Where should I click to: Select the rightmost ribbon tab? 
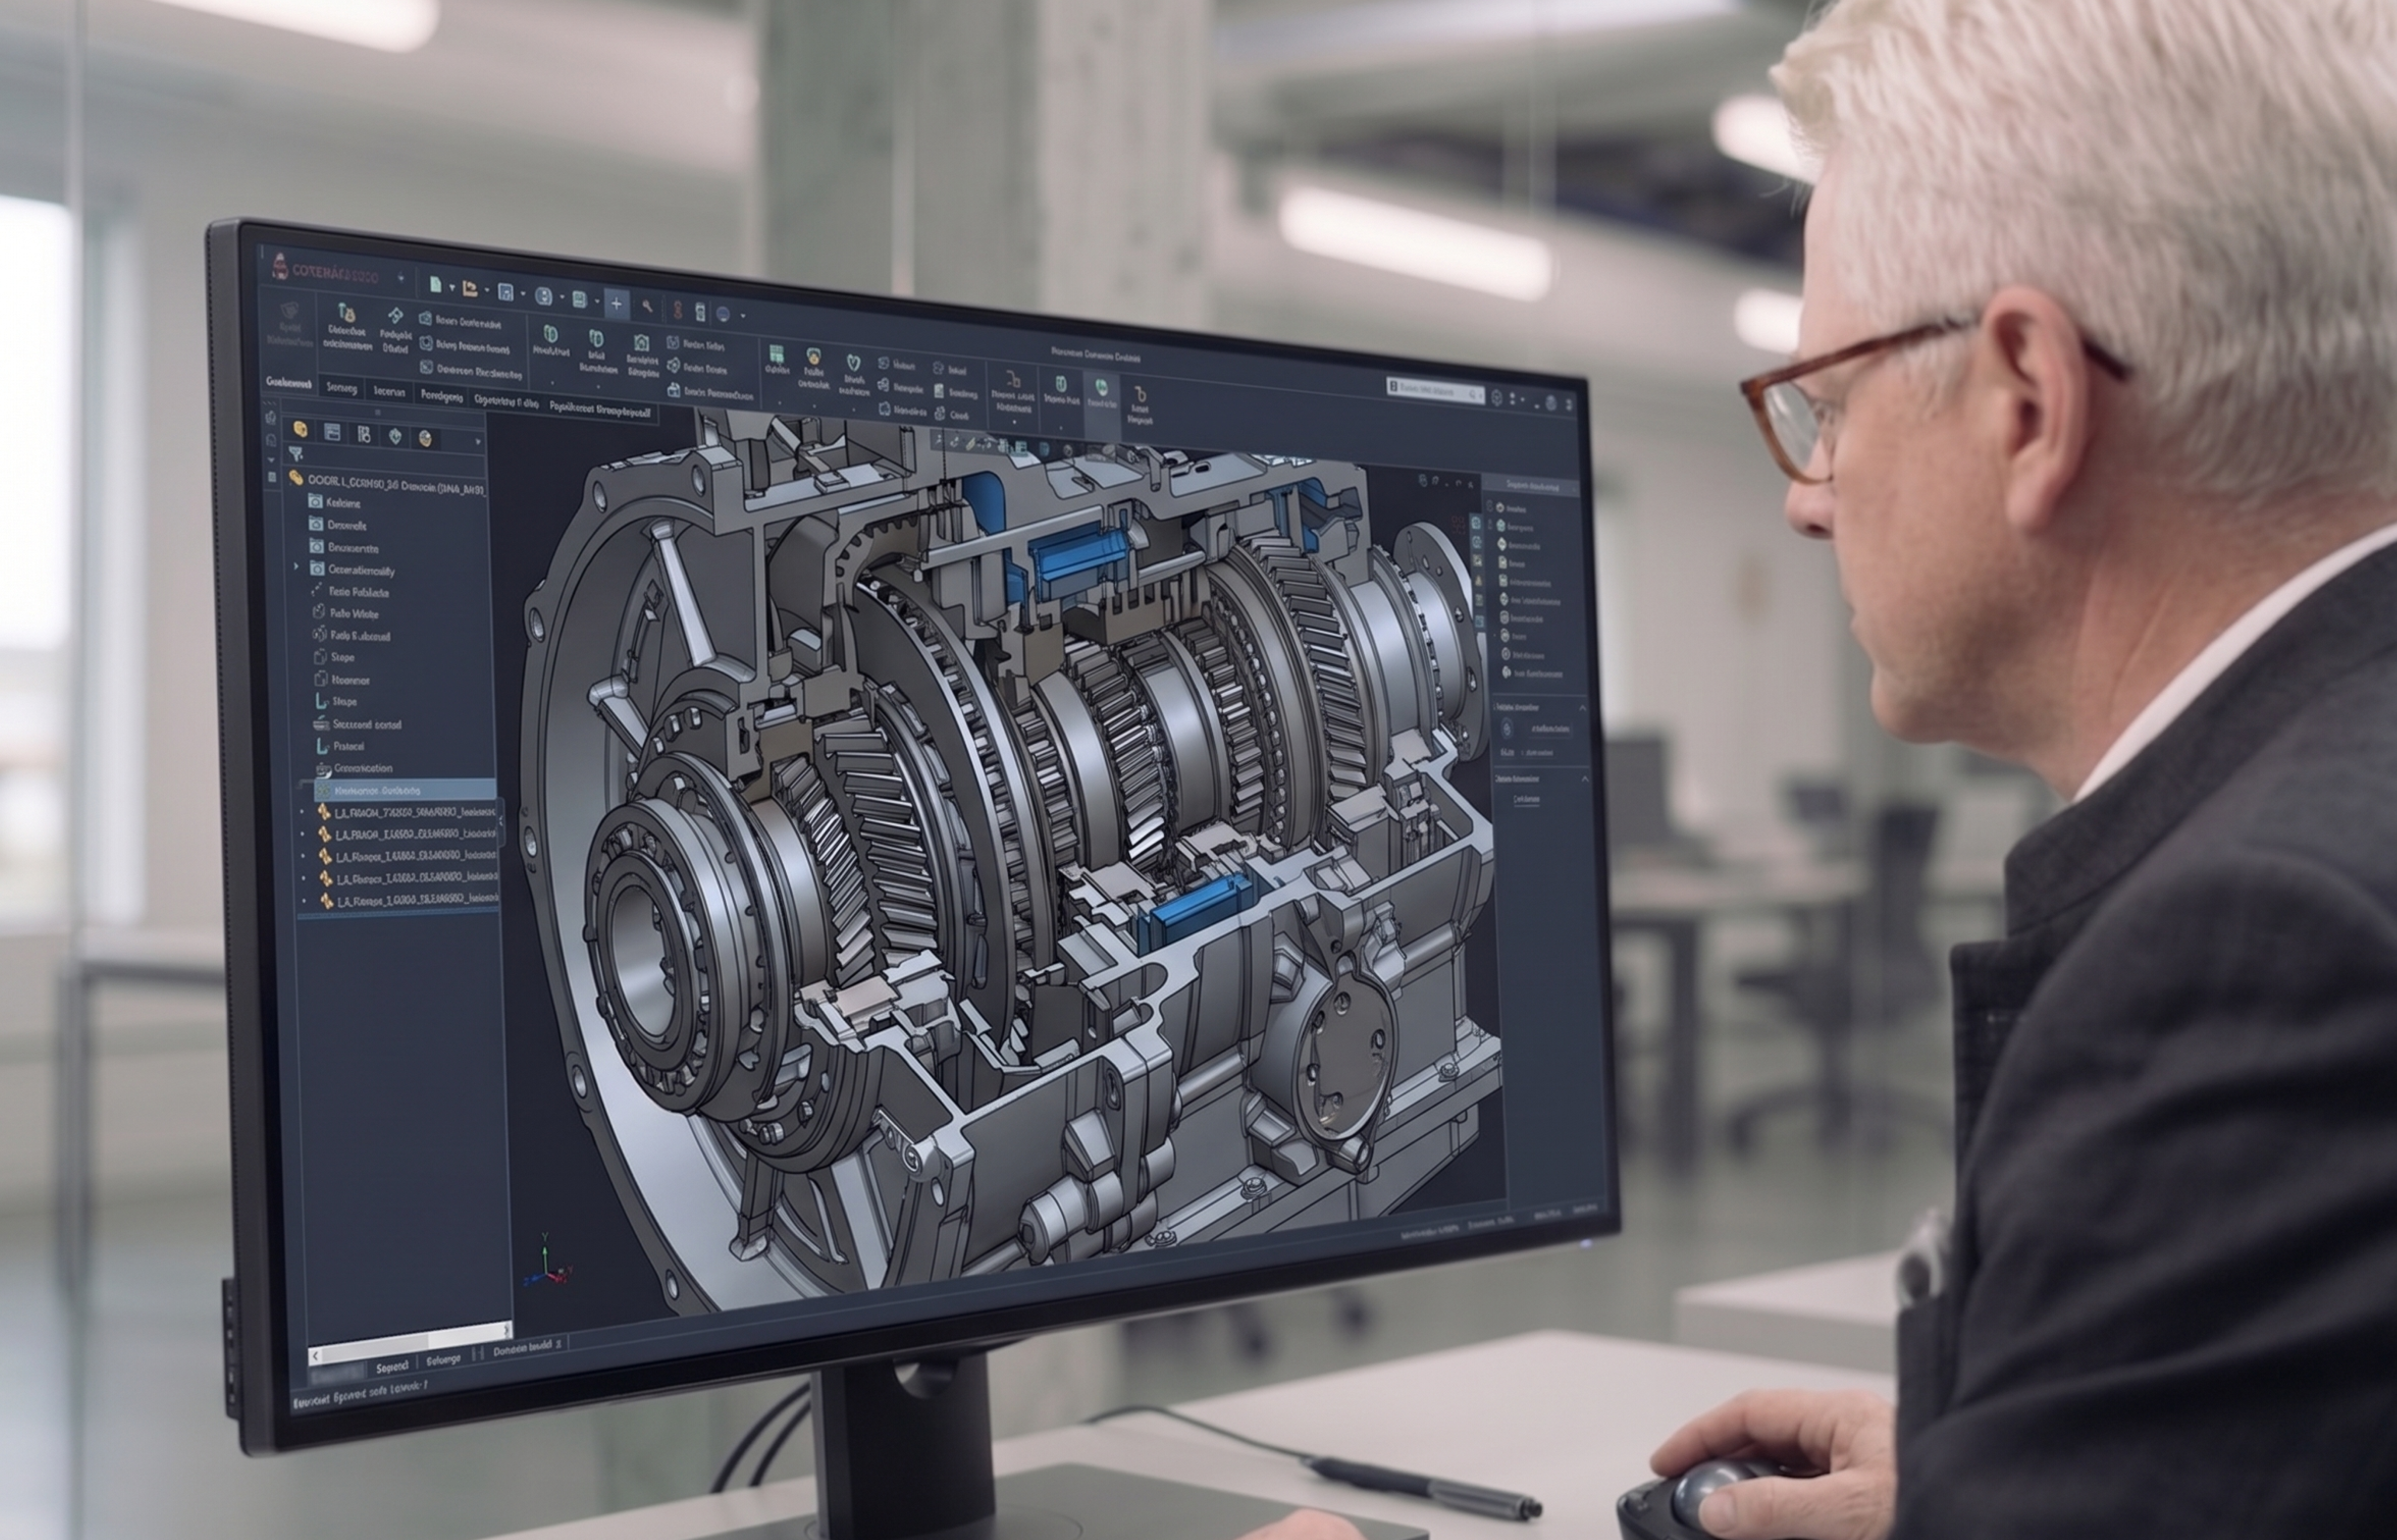click(600, 409)
